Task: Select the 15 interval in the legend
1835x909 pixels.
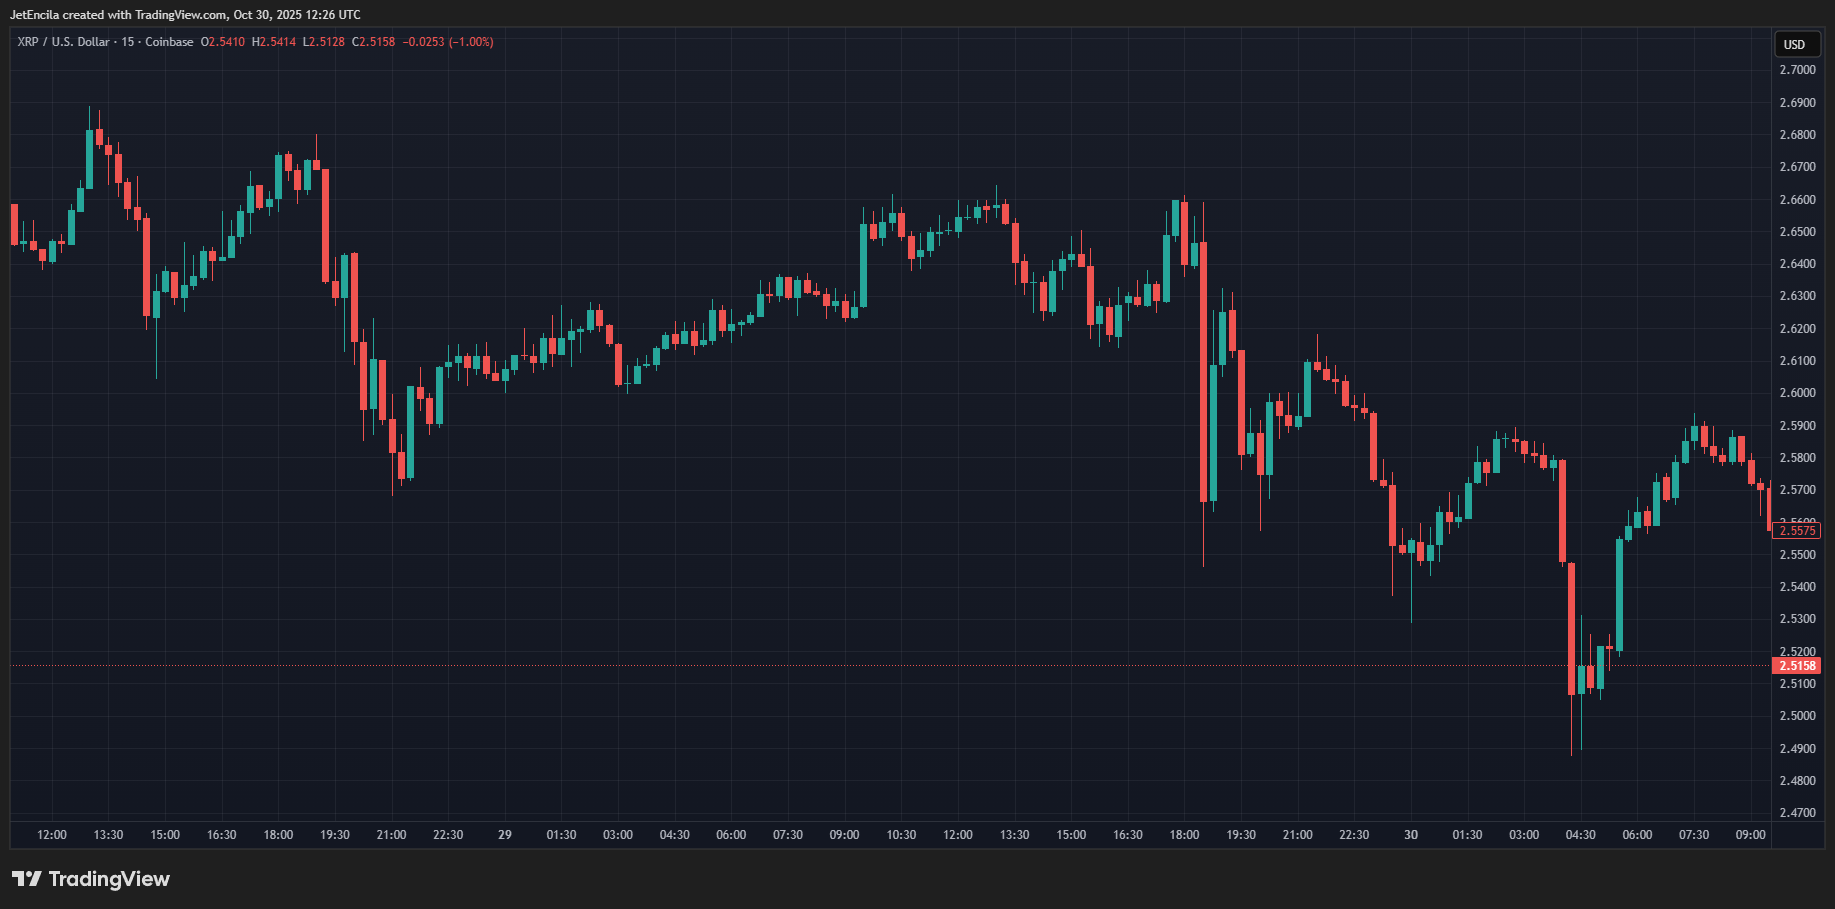Action: coord(128,42)
